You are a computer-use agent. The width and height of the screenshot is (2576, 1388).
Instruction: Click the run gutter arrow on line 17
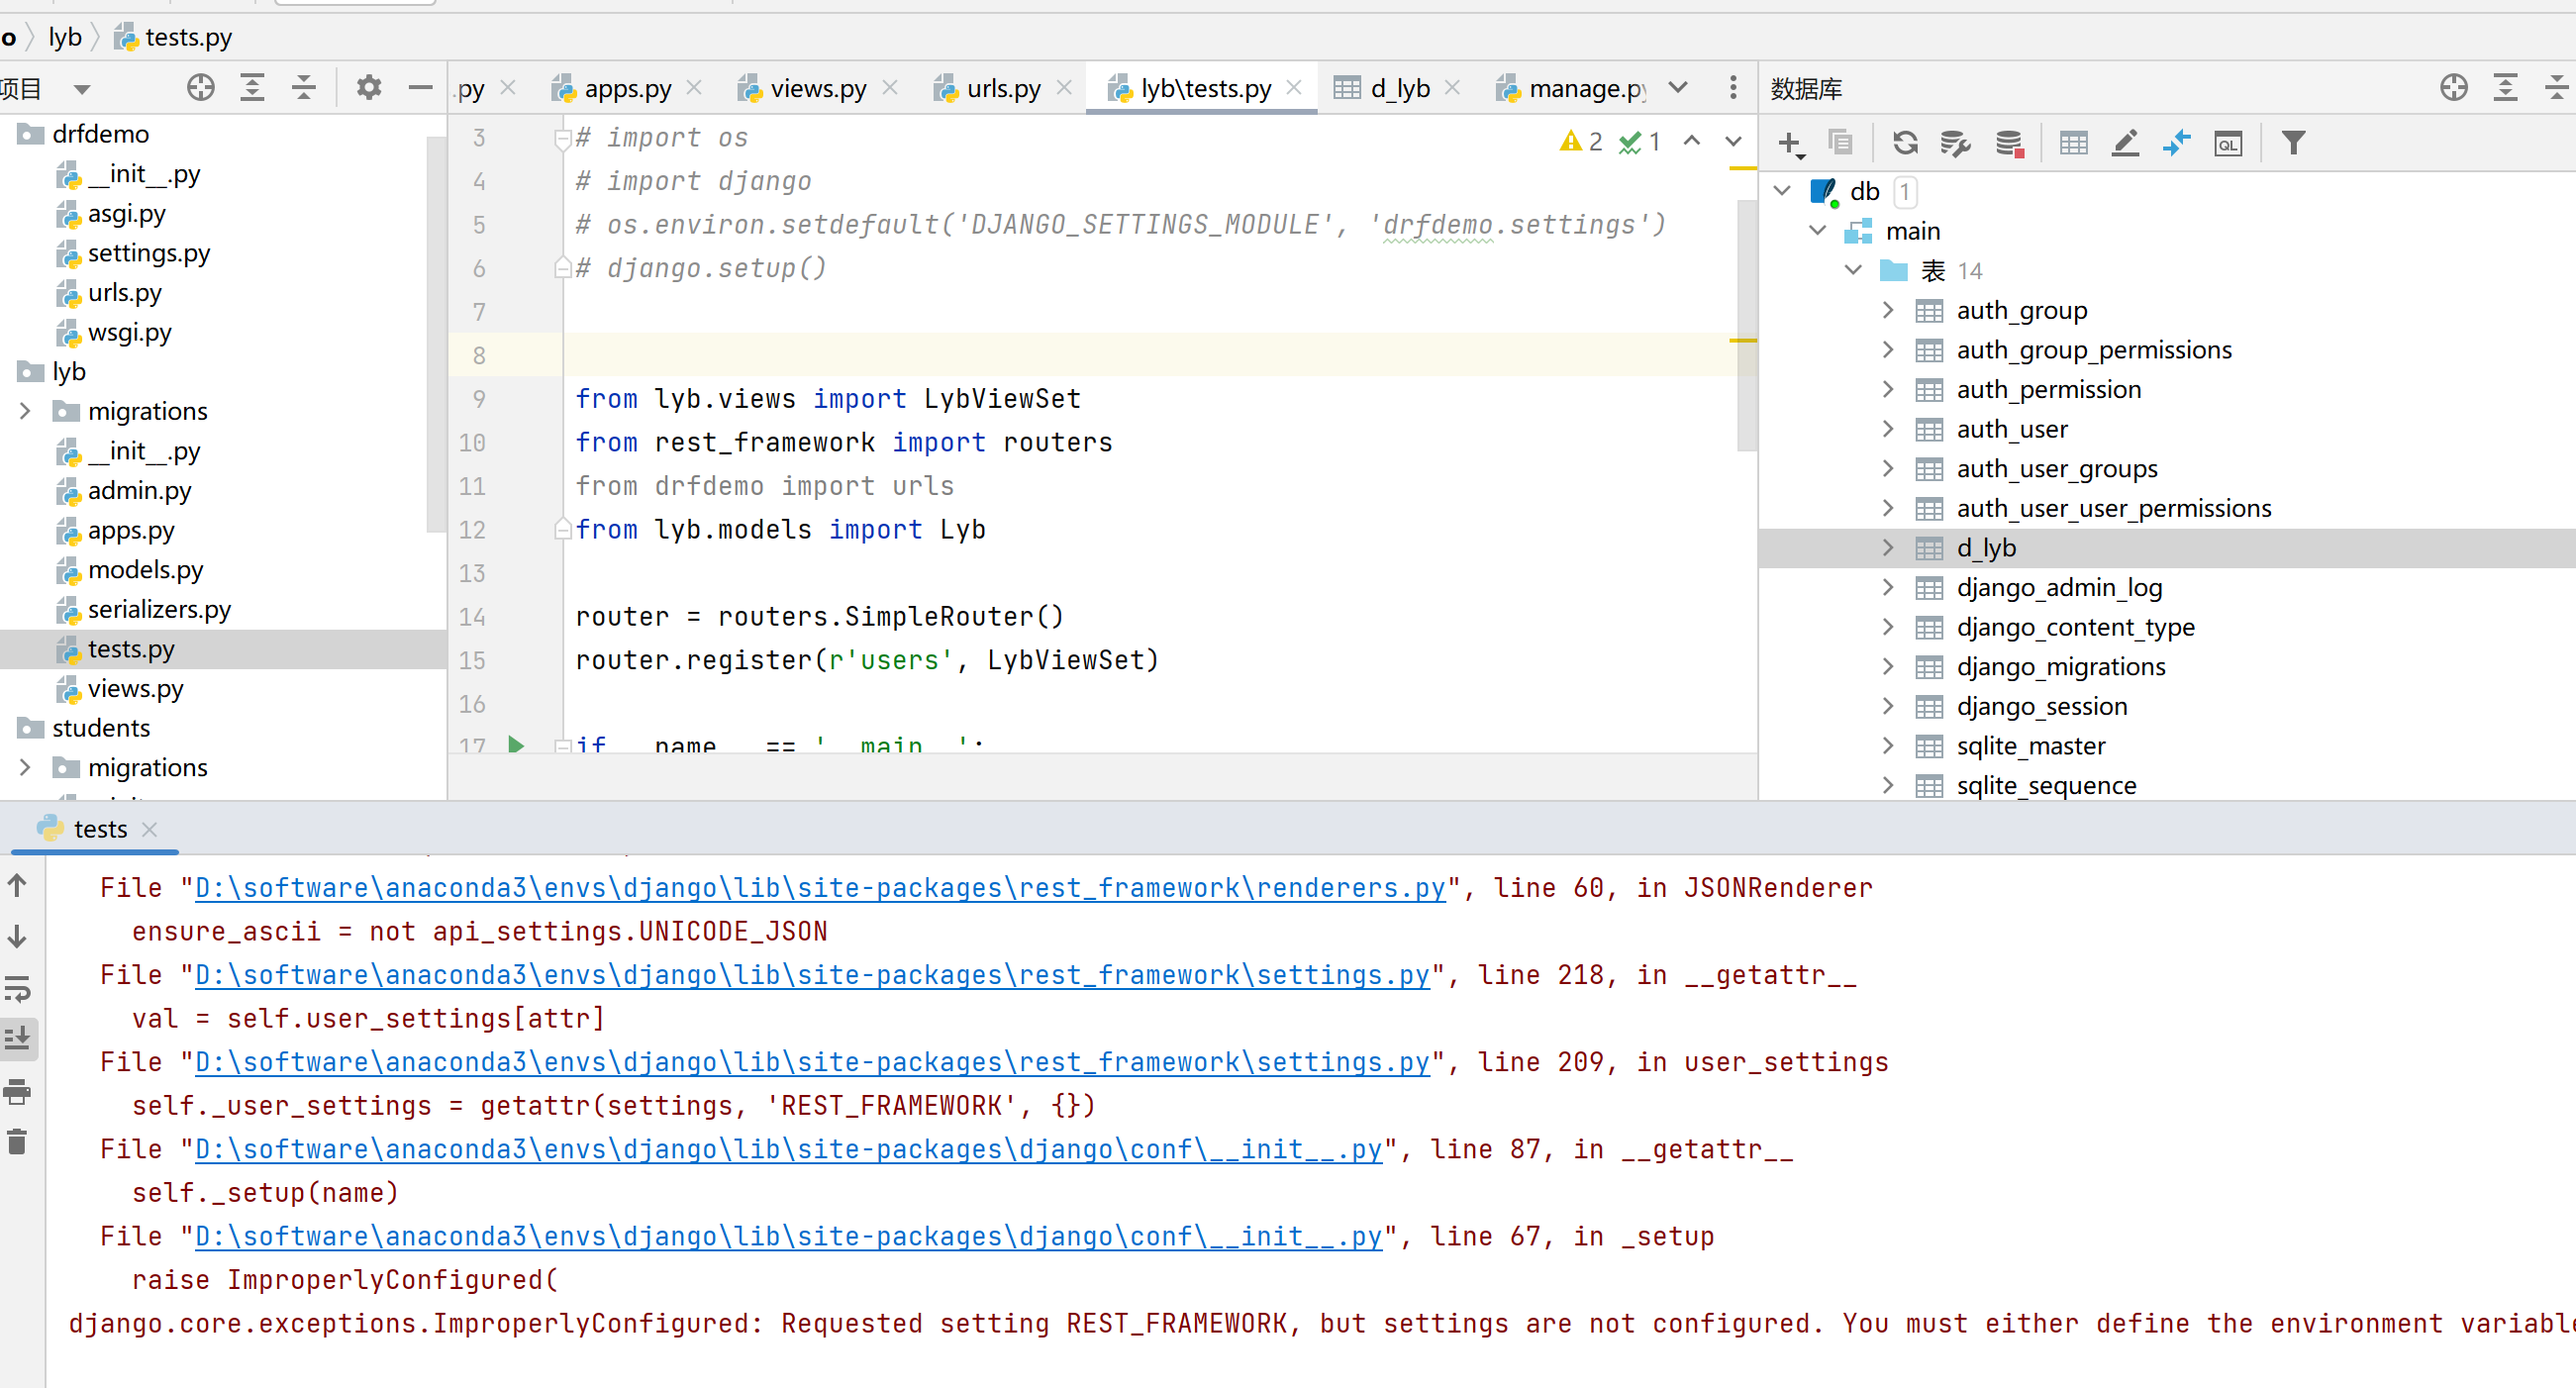click(516, 744)
